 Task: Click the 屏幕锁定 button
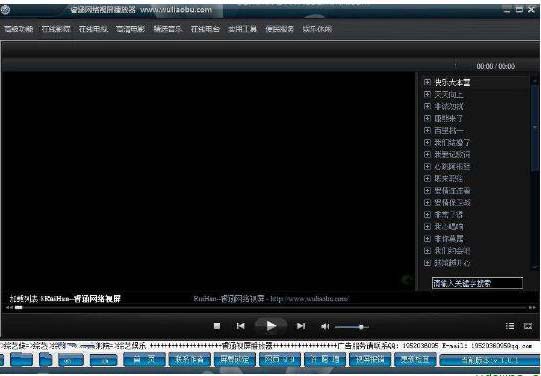click(x=235, y=360)
